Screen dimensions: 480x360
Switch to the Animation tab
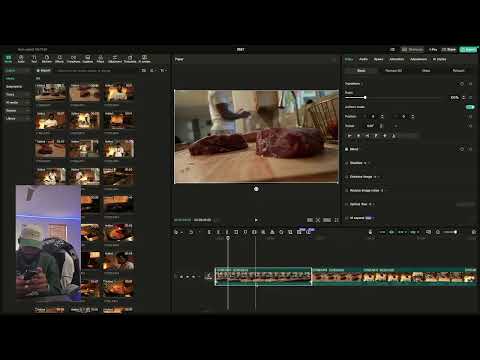coord(397,59)
